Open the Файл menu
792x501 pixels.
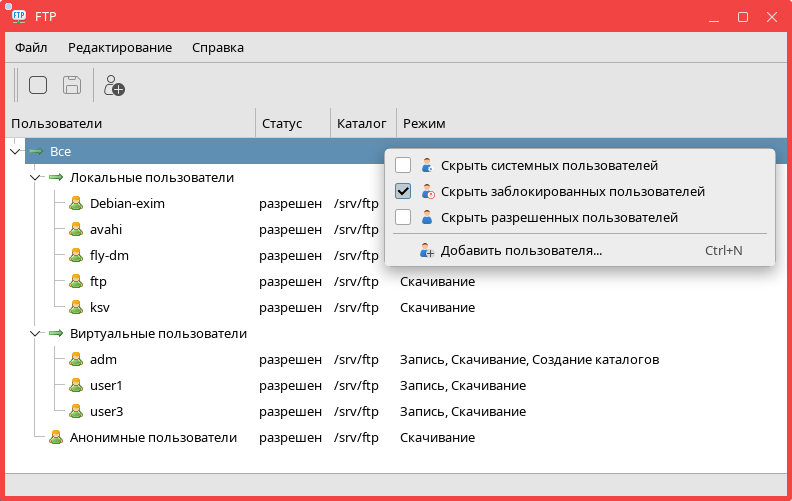click(x=31, y=47)
